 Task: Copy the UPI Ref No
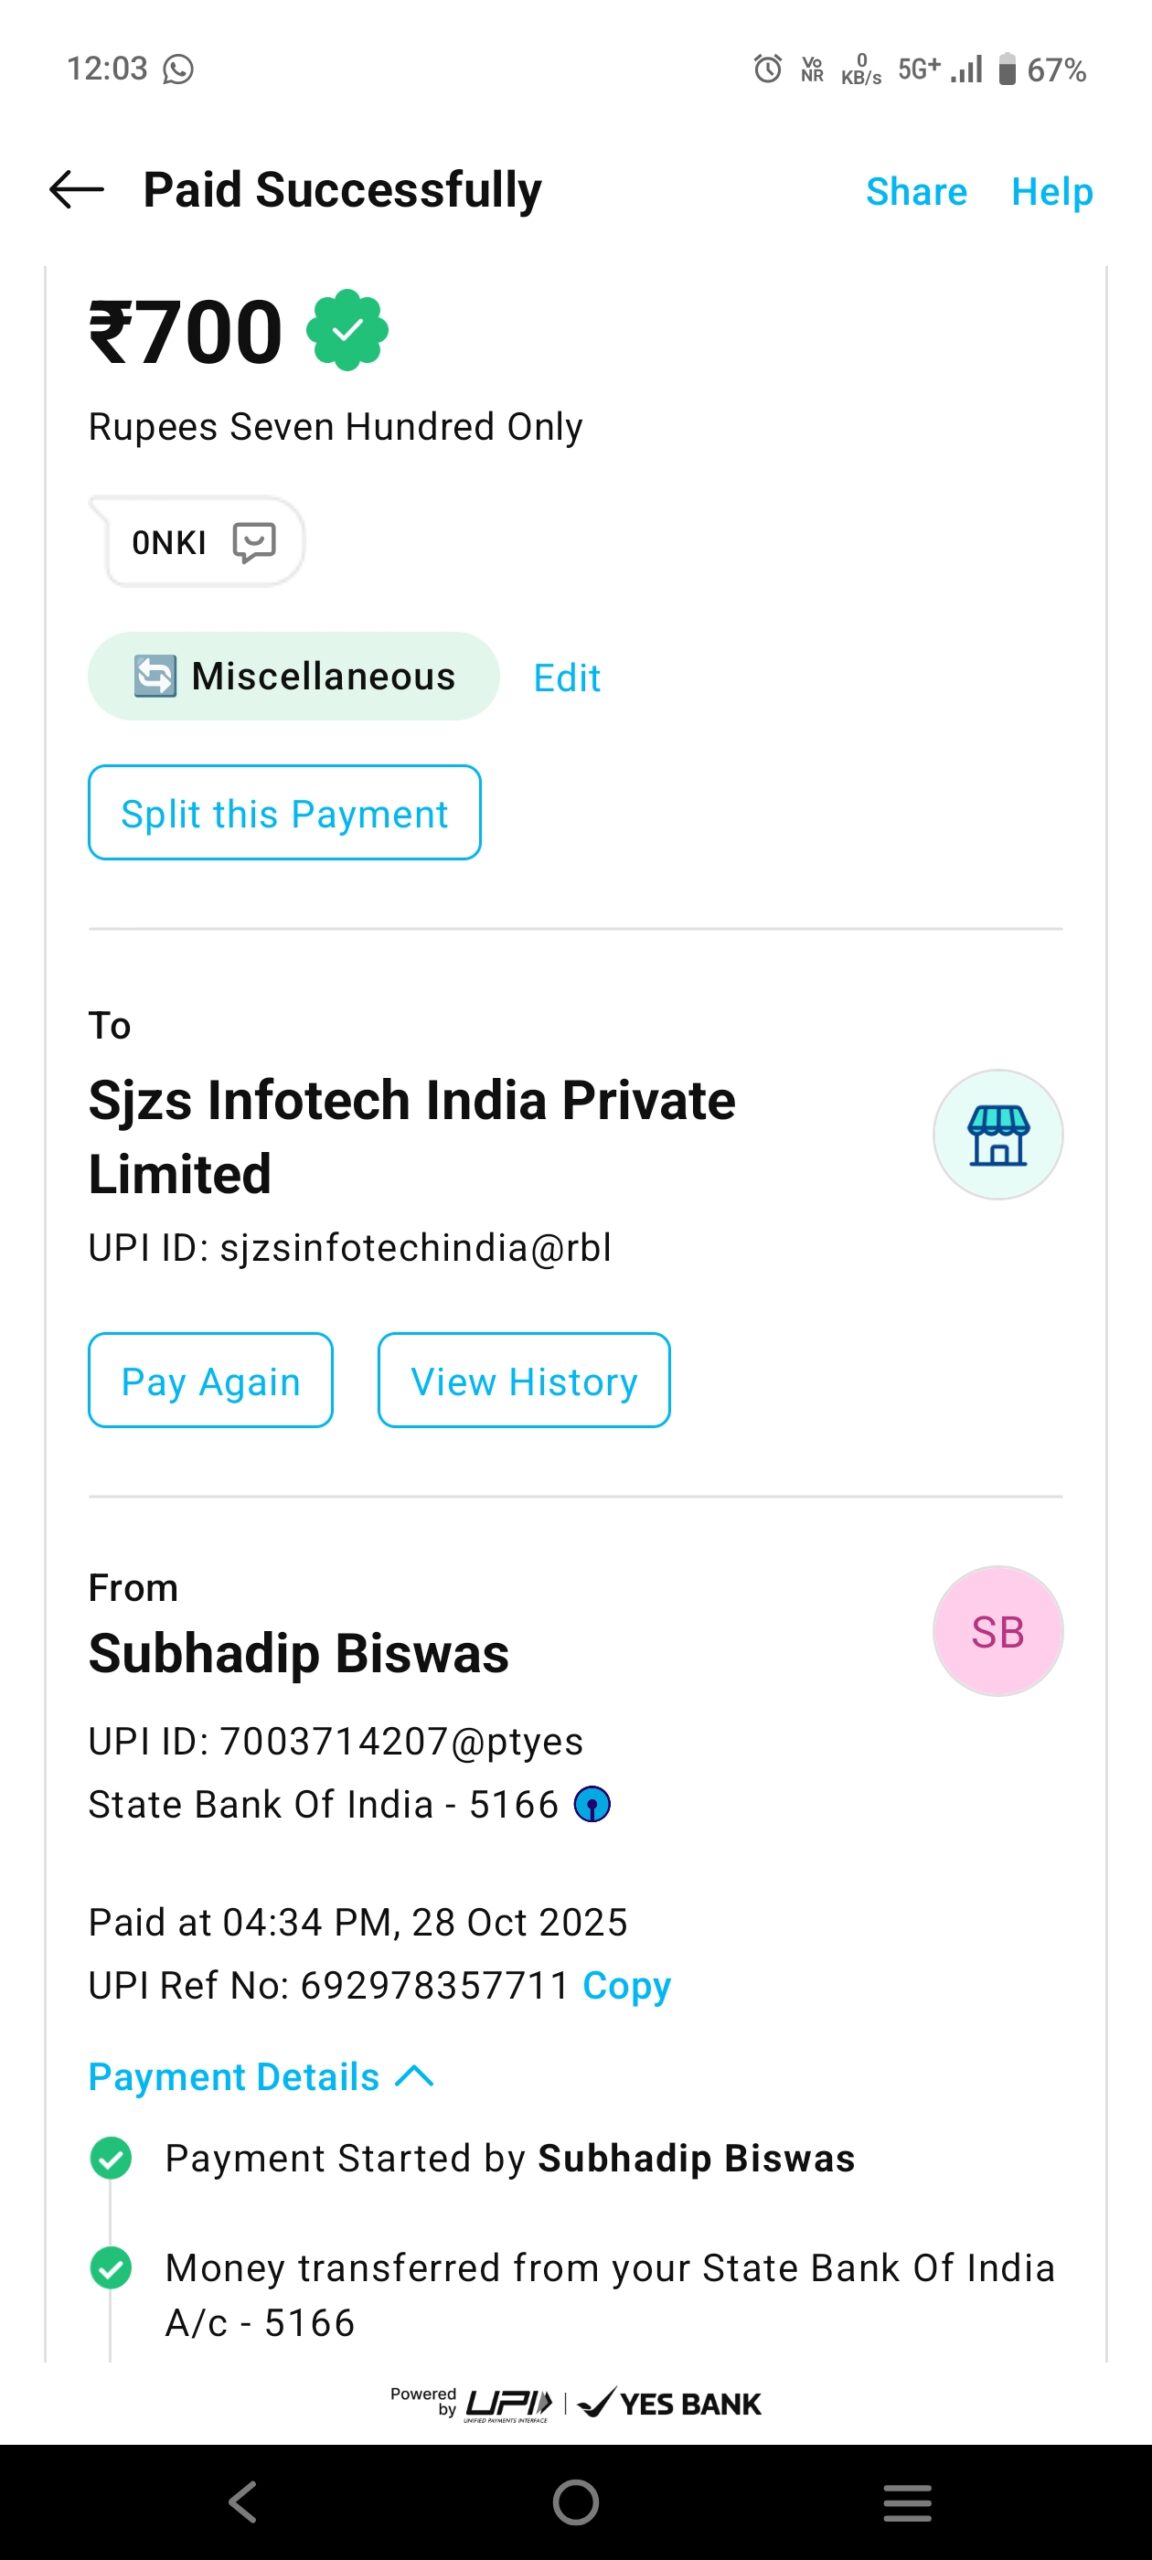pos(626,1985)
